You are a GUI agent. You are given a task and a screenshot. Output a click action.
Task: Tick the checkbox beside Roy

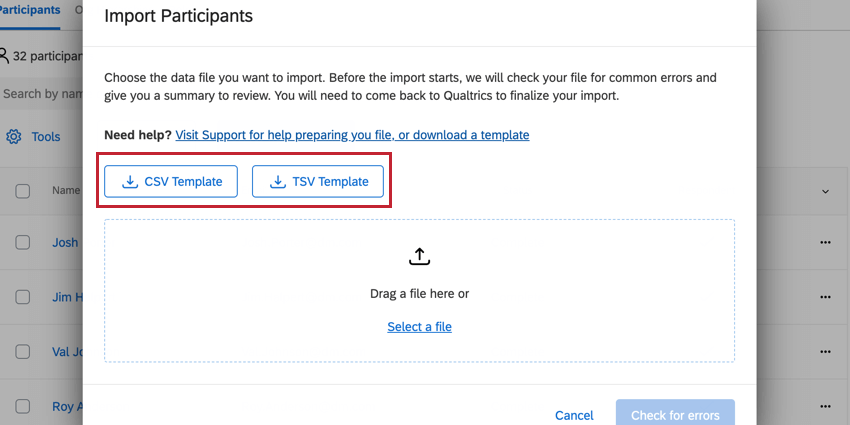(23, 407)
